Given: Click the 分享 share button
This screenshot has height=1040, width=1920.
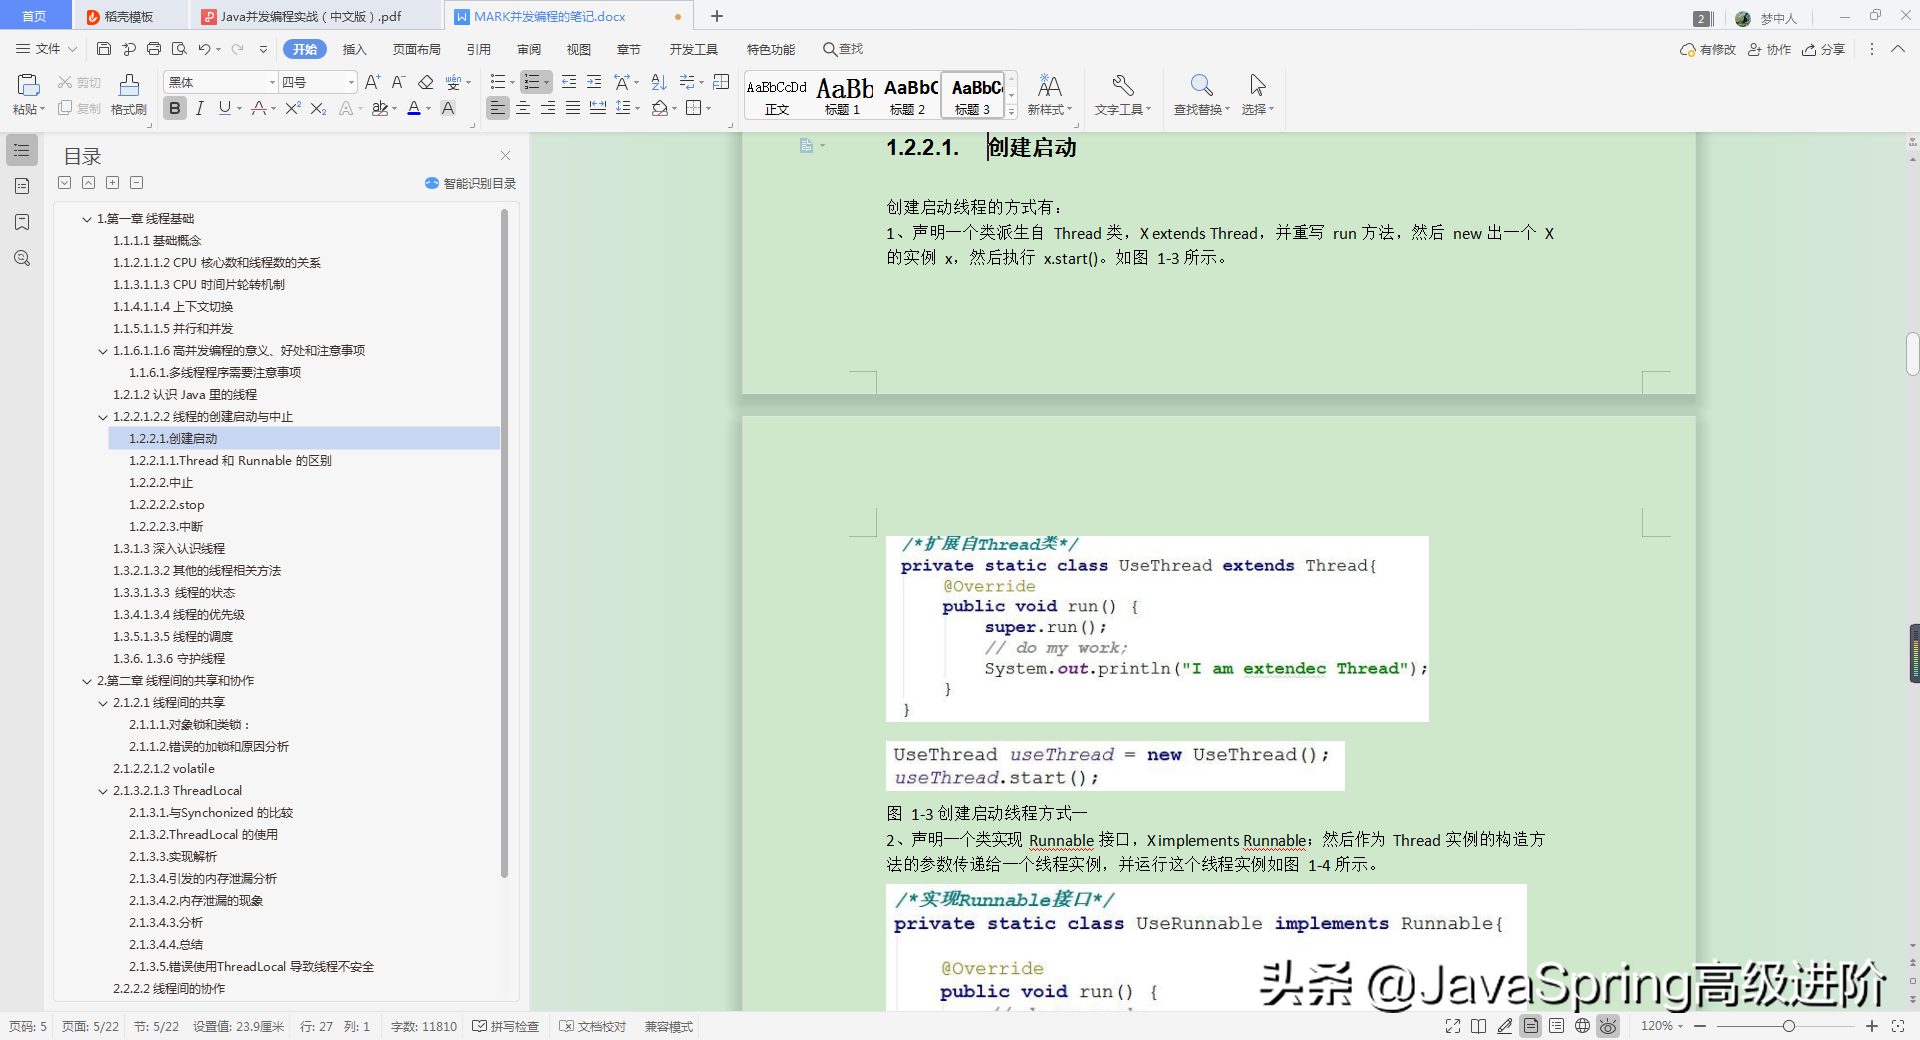Looking at the screenshot, I should (x=1824, y=49).
